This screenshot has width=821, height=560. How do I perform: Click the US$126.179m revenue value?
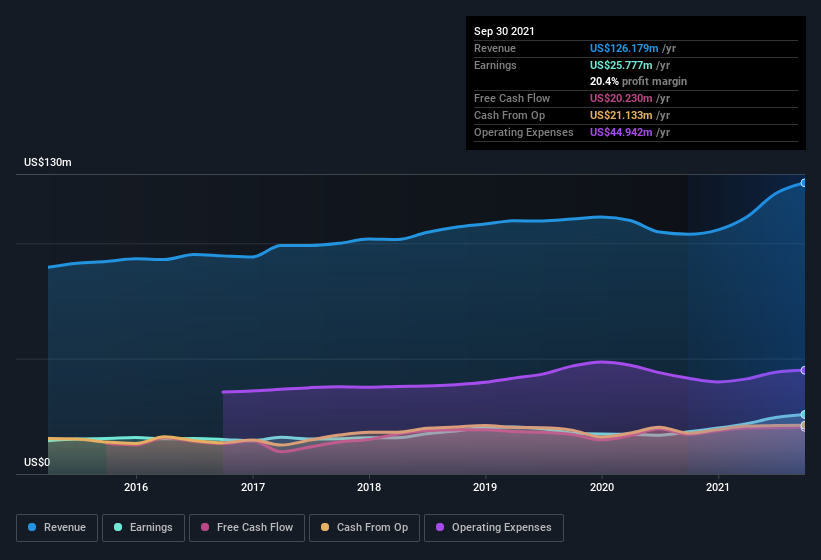pos(624,48)
